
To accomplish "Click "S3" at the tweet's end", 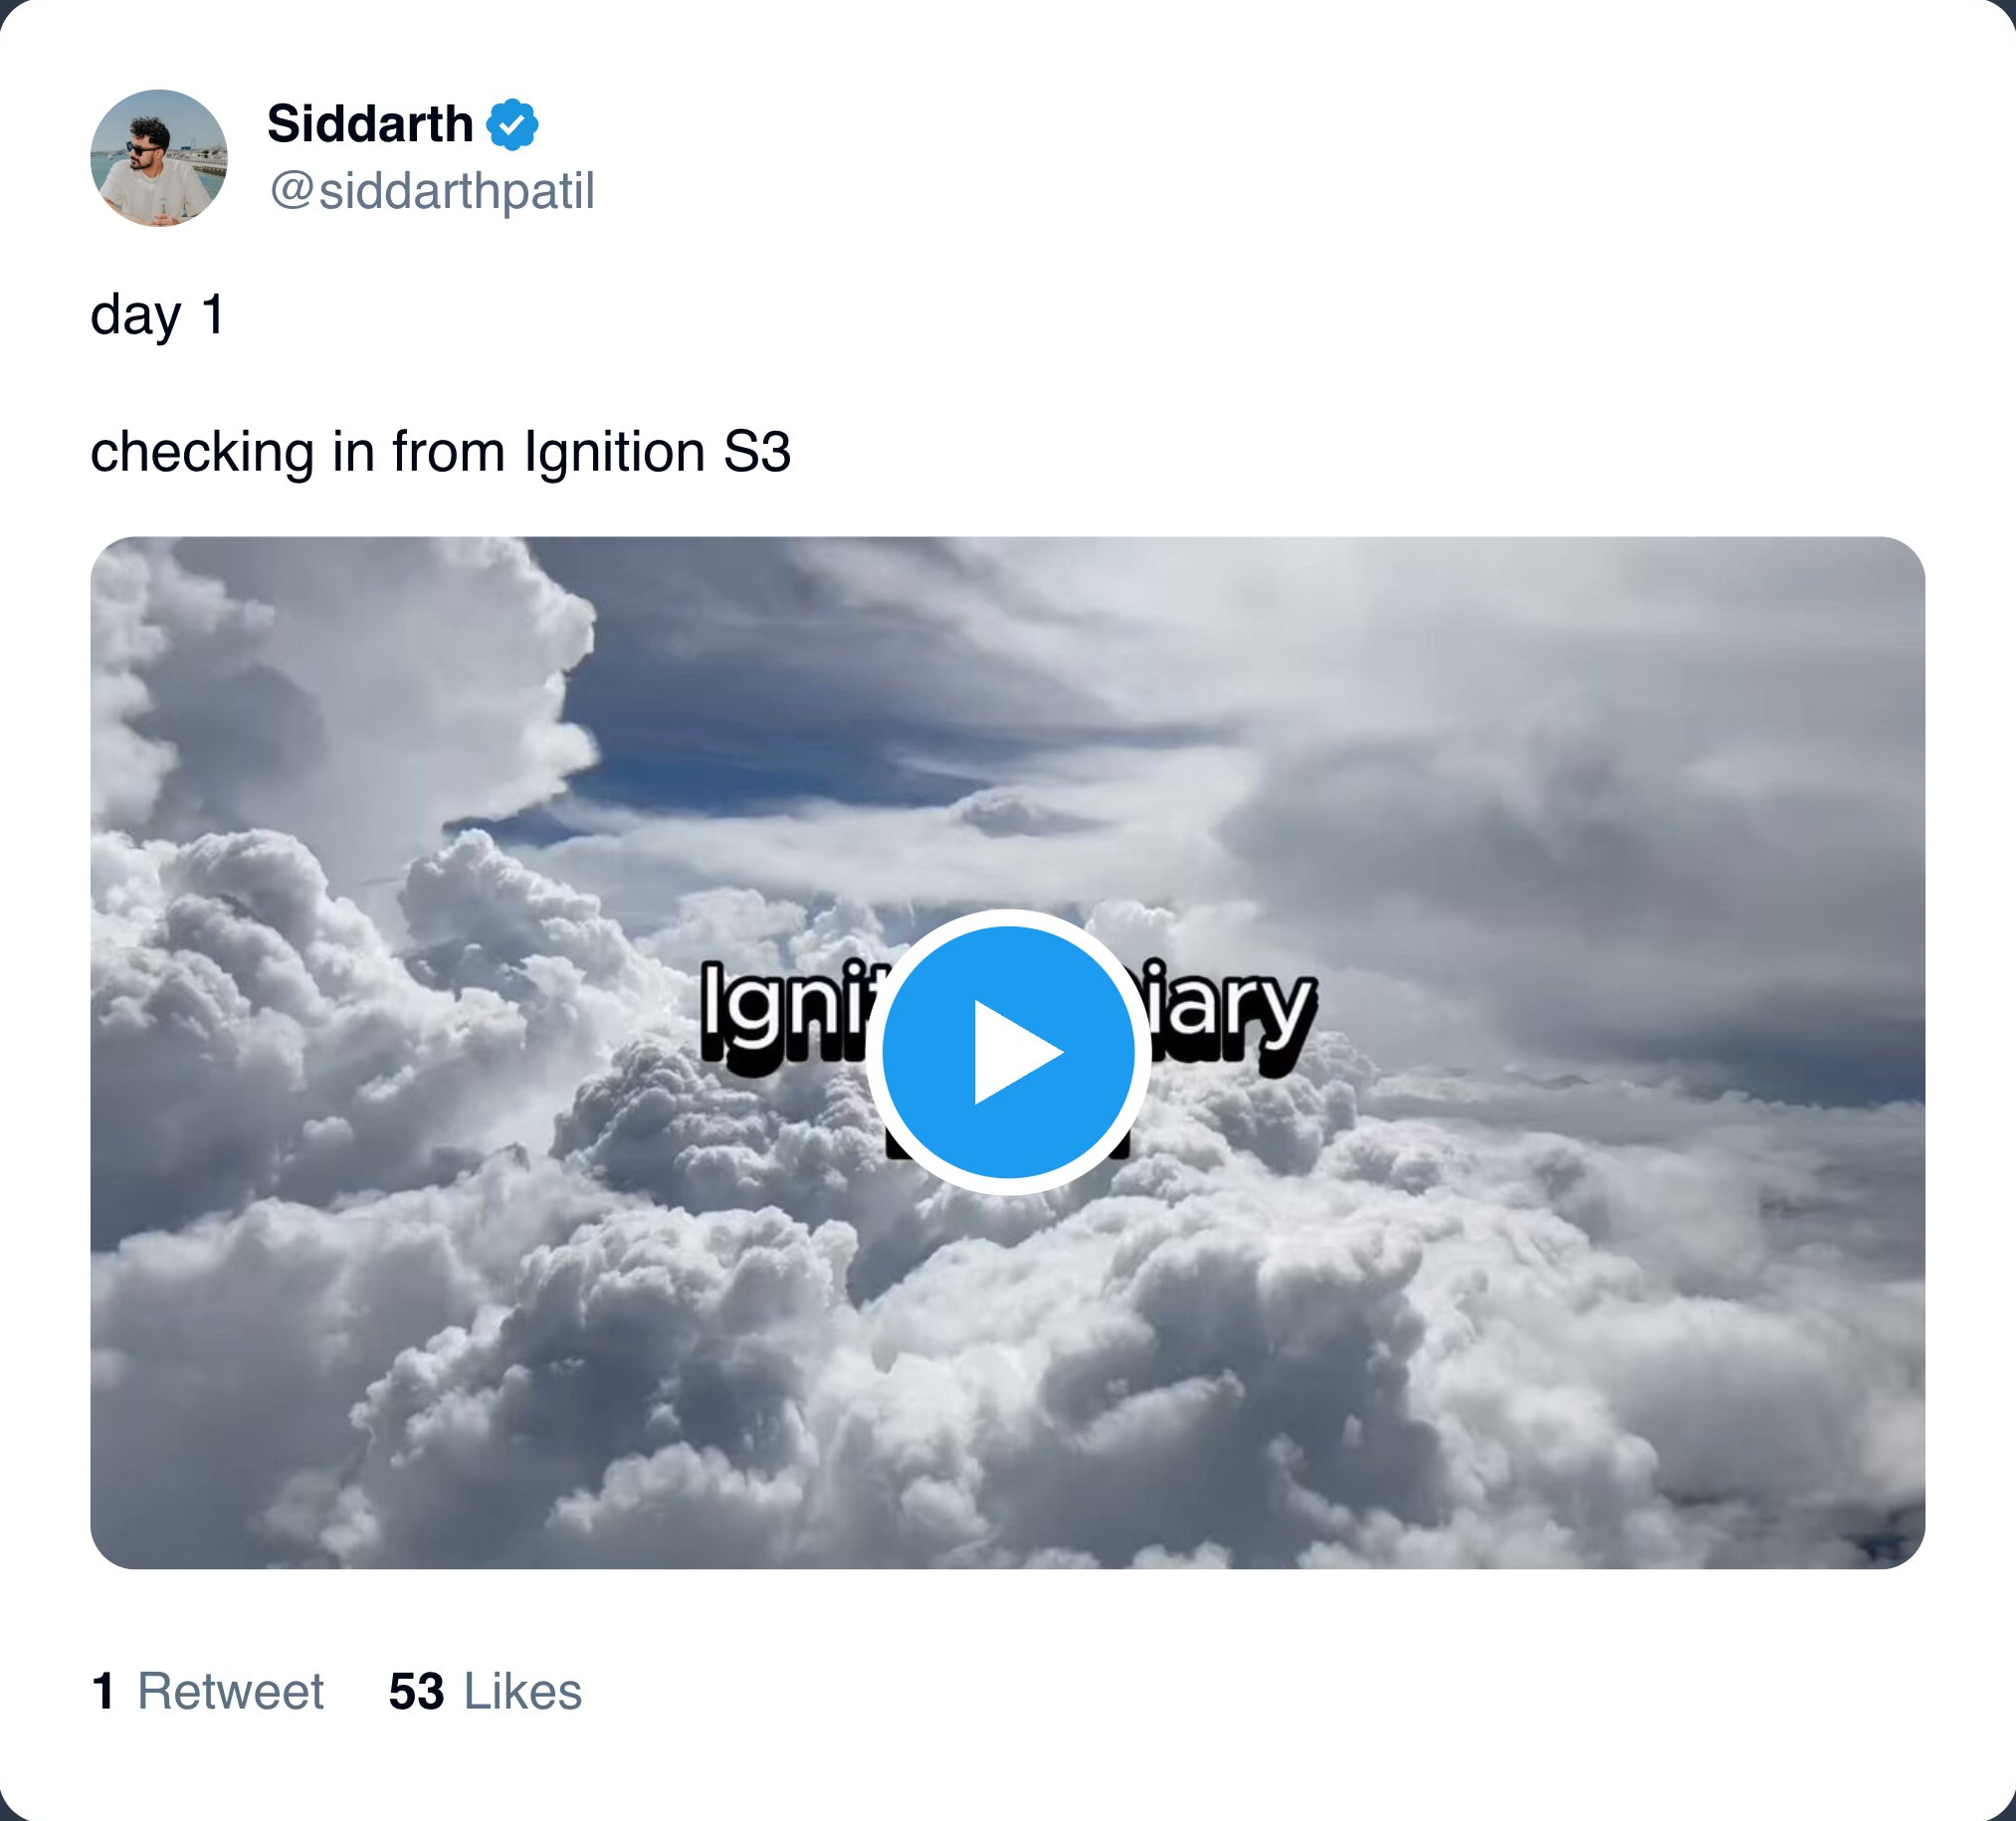I will pos(757,452).
